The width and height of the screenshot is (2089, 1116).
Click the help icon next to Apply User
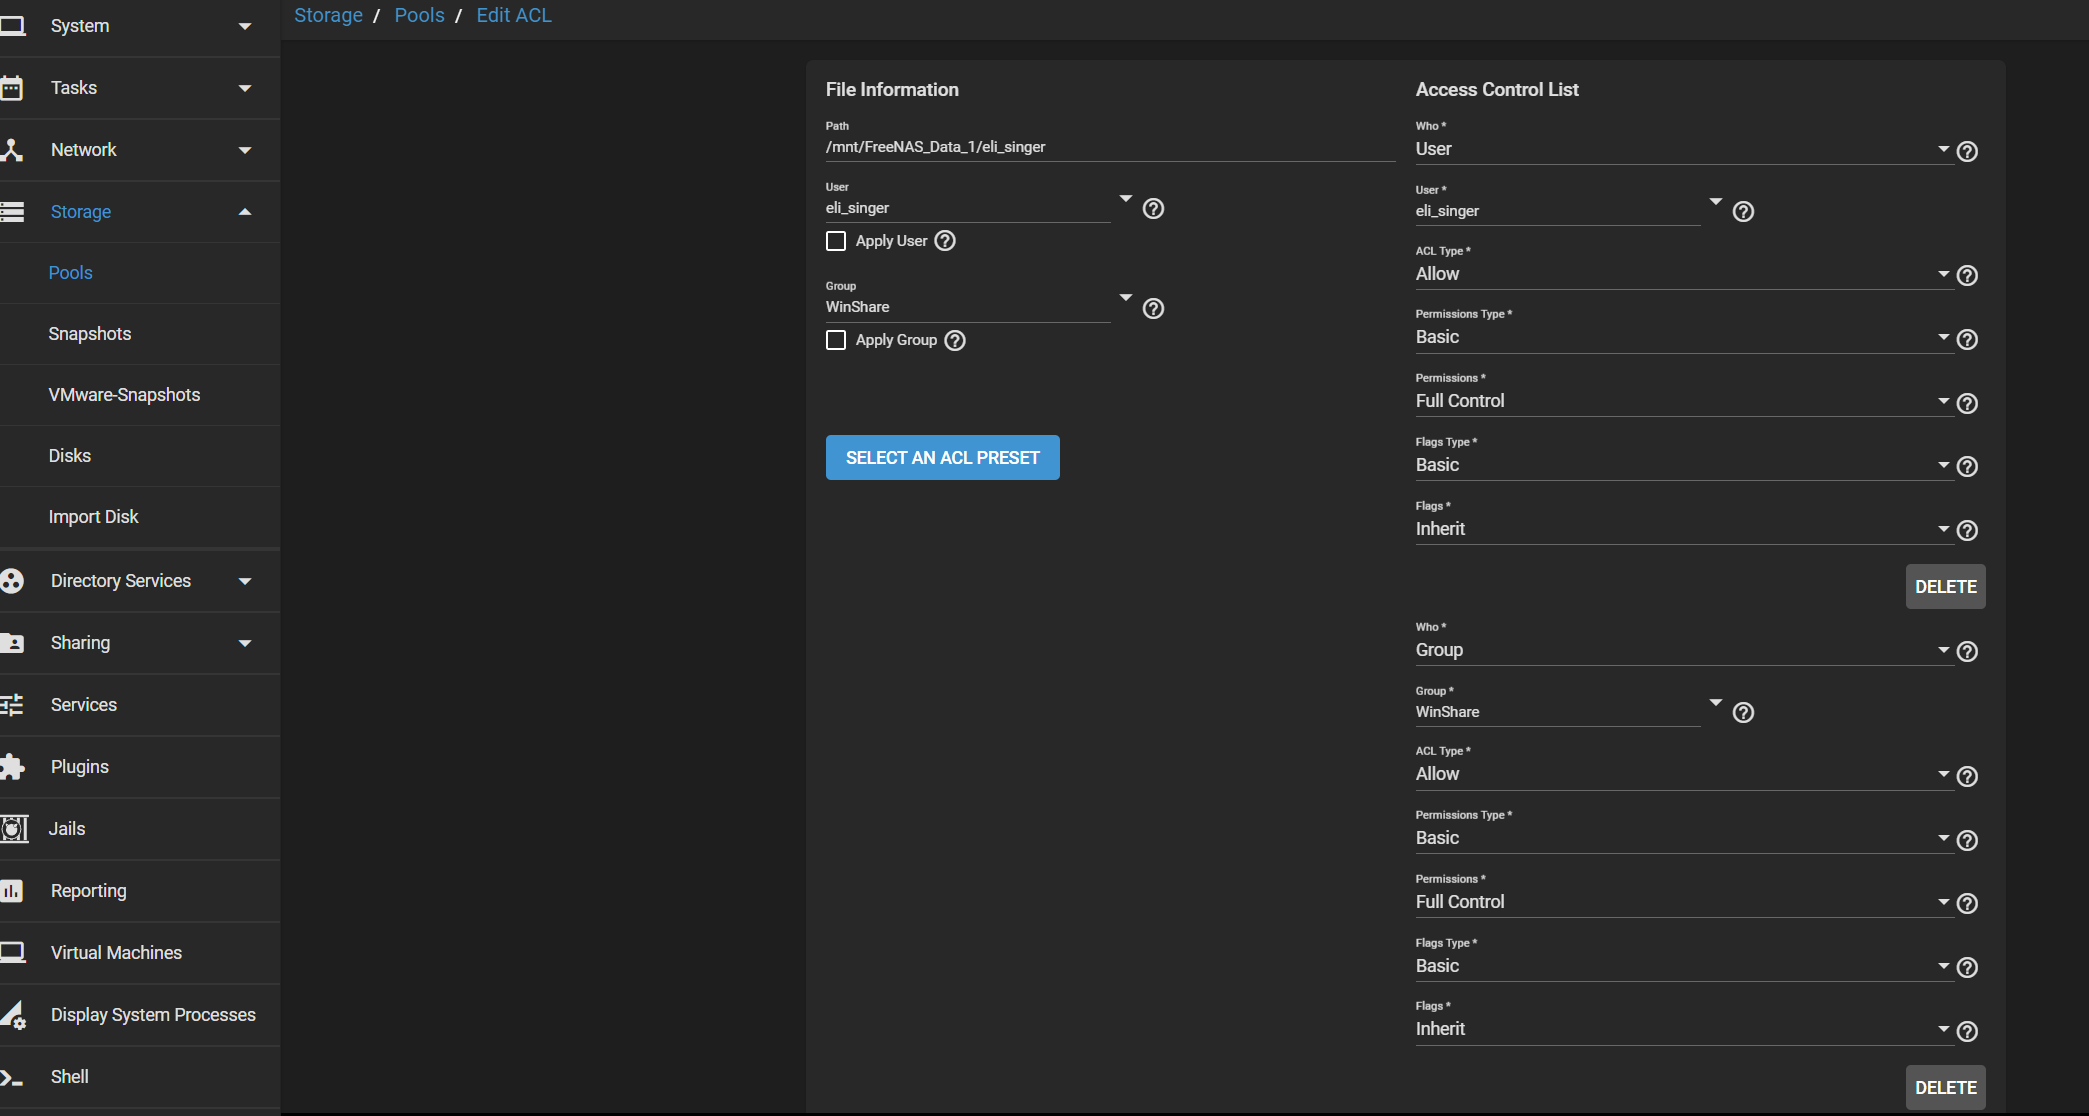point(945,241)
